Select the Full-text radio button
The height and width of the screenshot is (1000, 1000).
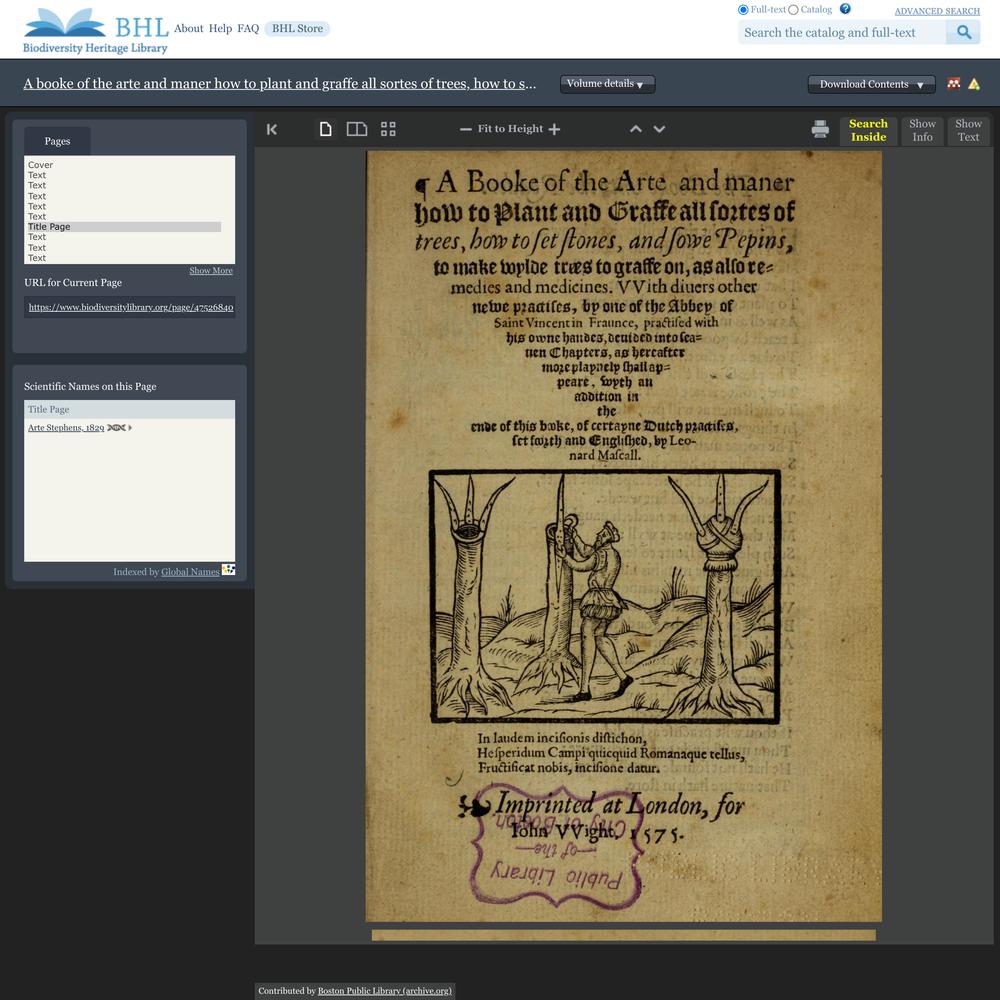tap(743, 10)
